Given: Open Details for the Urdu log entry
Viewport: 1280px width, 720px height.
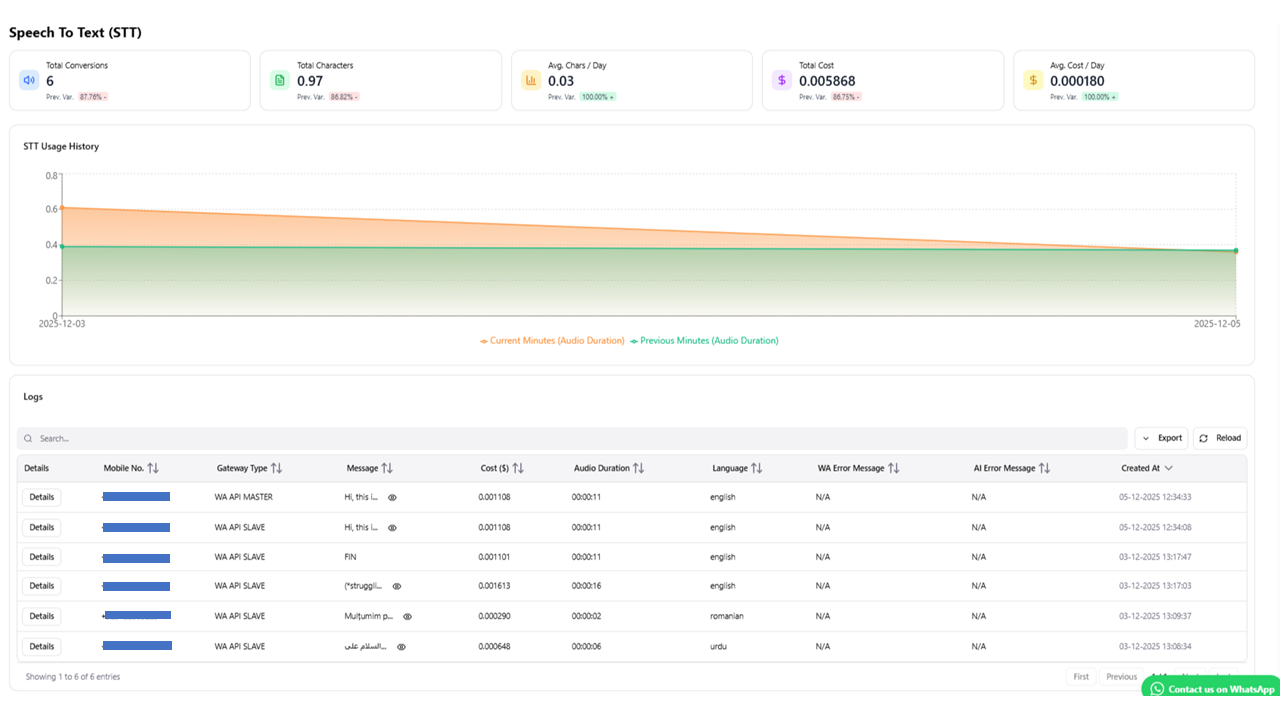Looking at the screenshot, I should 41,646.
